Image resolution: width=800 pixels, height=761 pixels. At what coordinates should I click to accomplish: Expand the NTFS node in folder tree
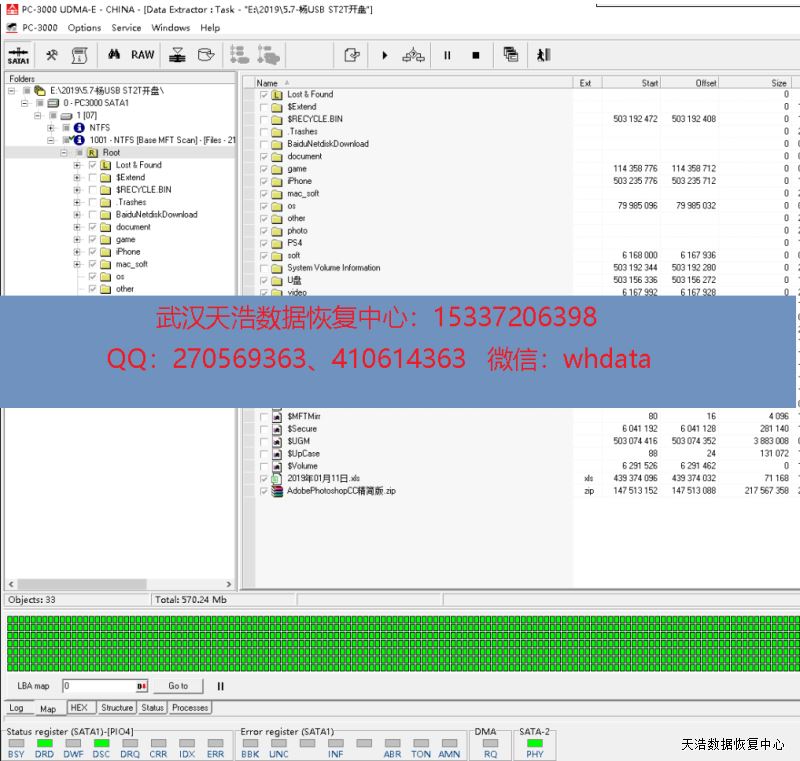[x=51, y=128]
